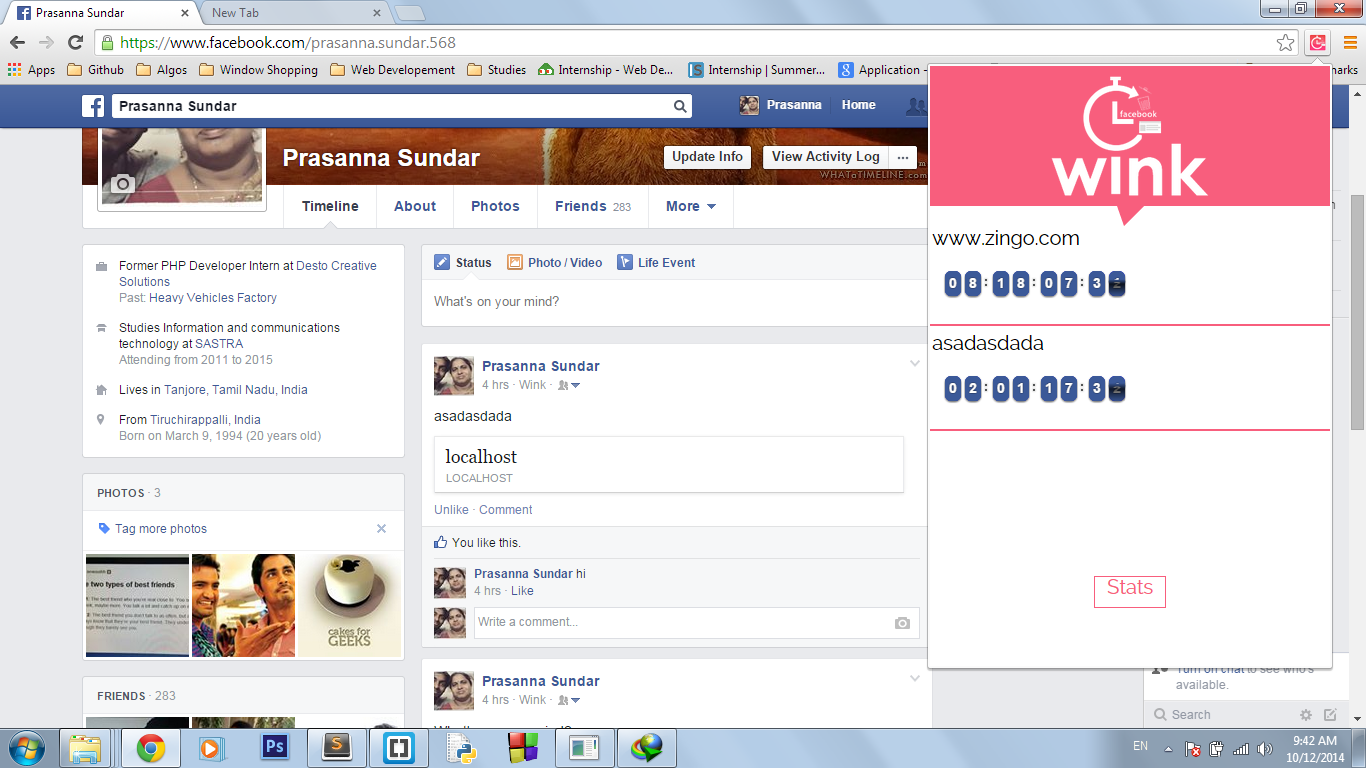Bookmark this page with the star icon
This screenshot has width=1366, height=768.
click(1285, 42)
